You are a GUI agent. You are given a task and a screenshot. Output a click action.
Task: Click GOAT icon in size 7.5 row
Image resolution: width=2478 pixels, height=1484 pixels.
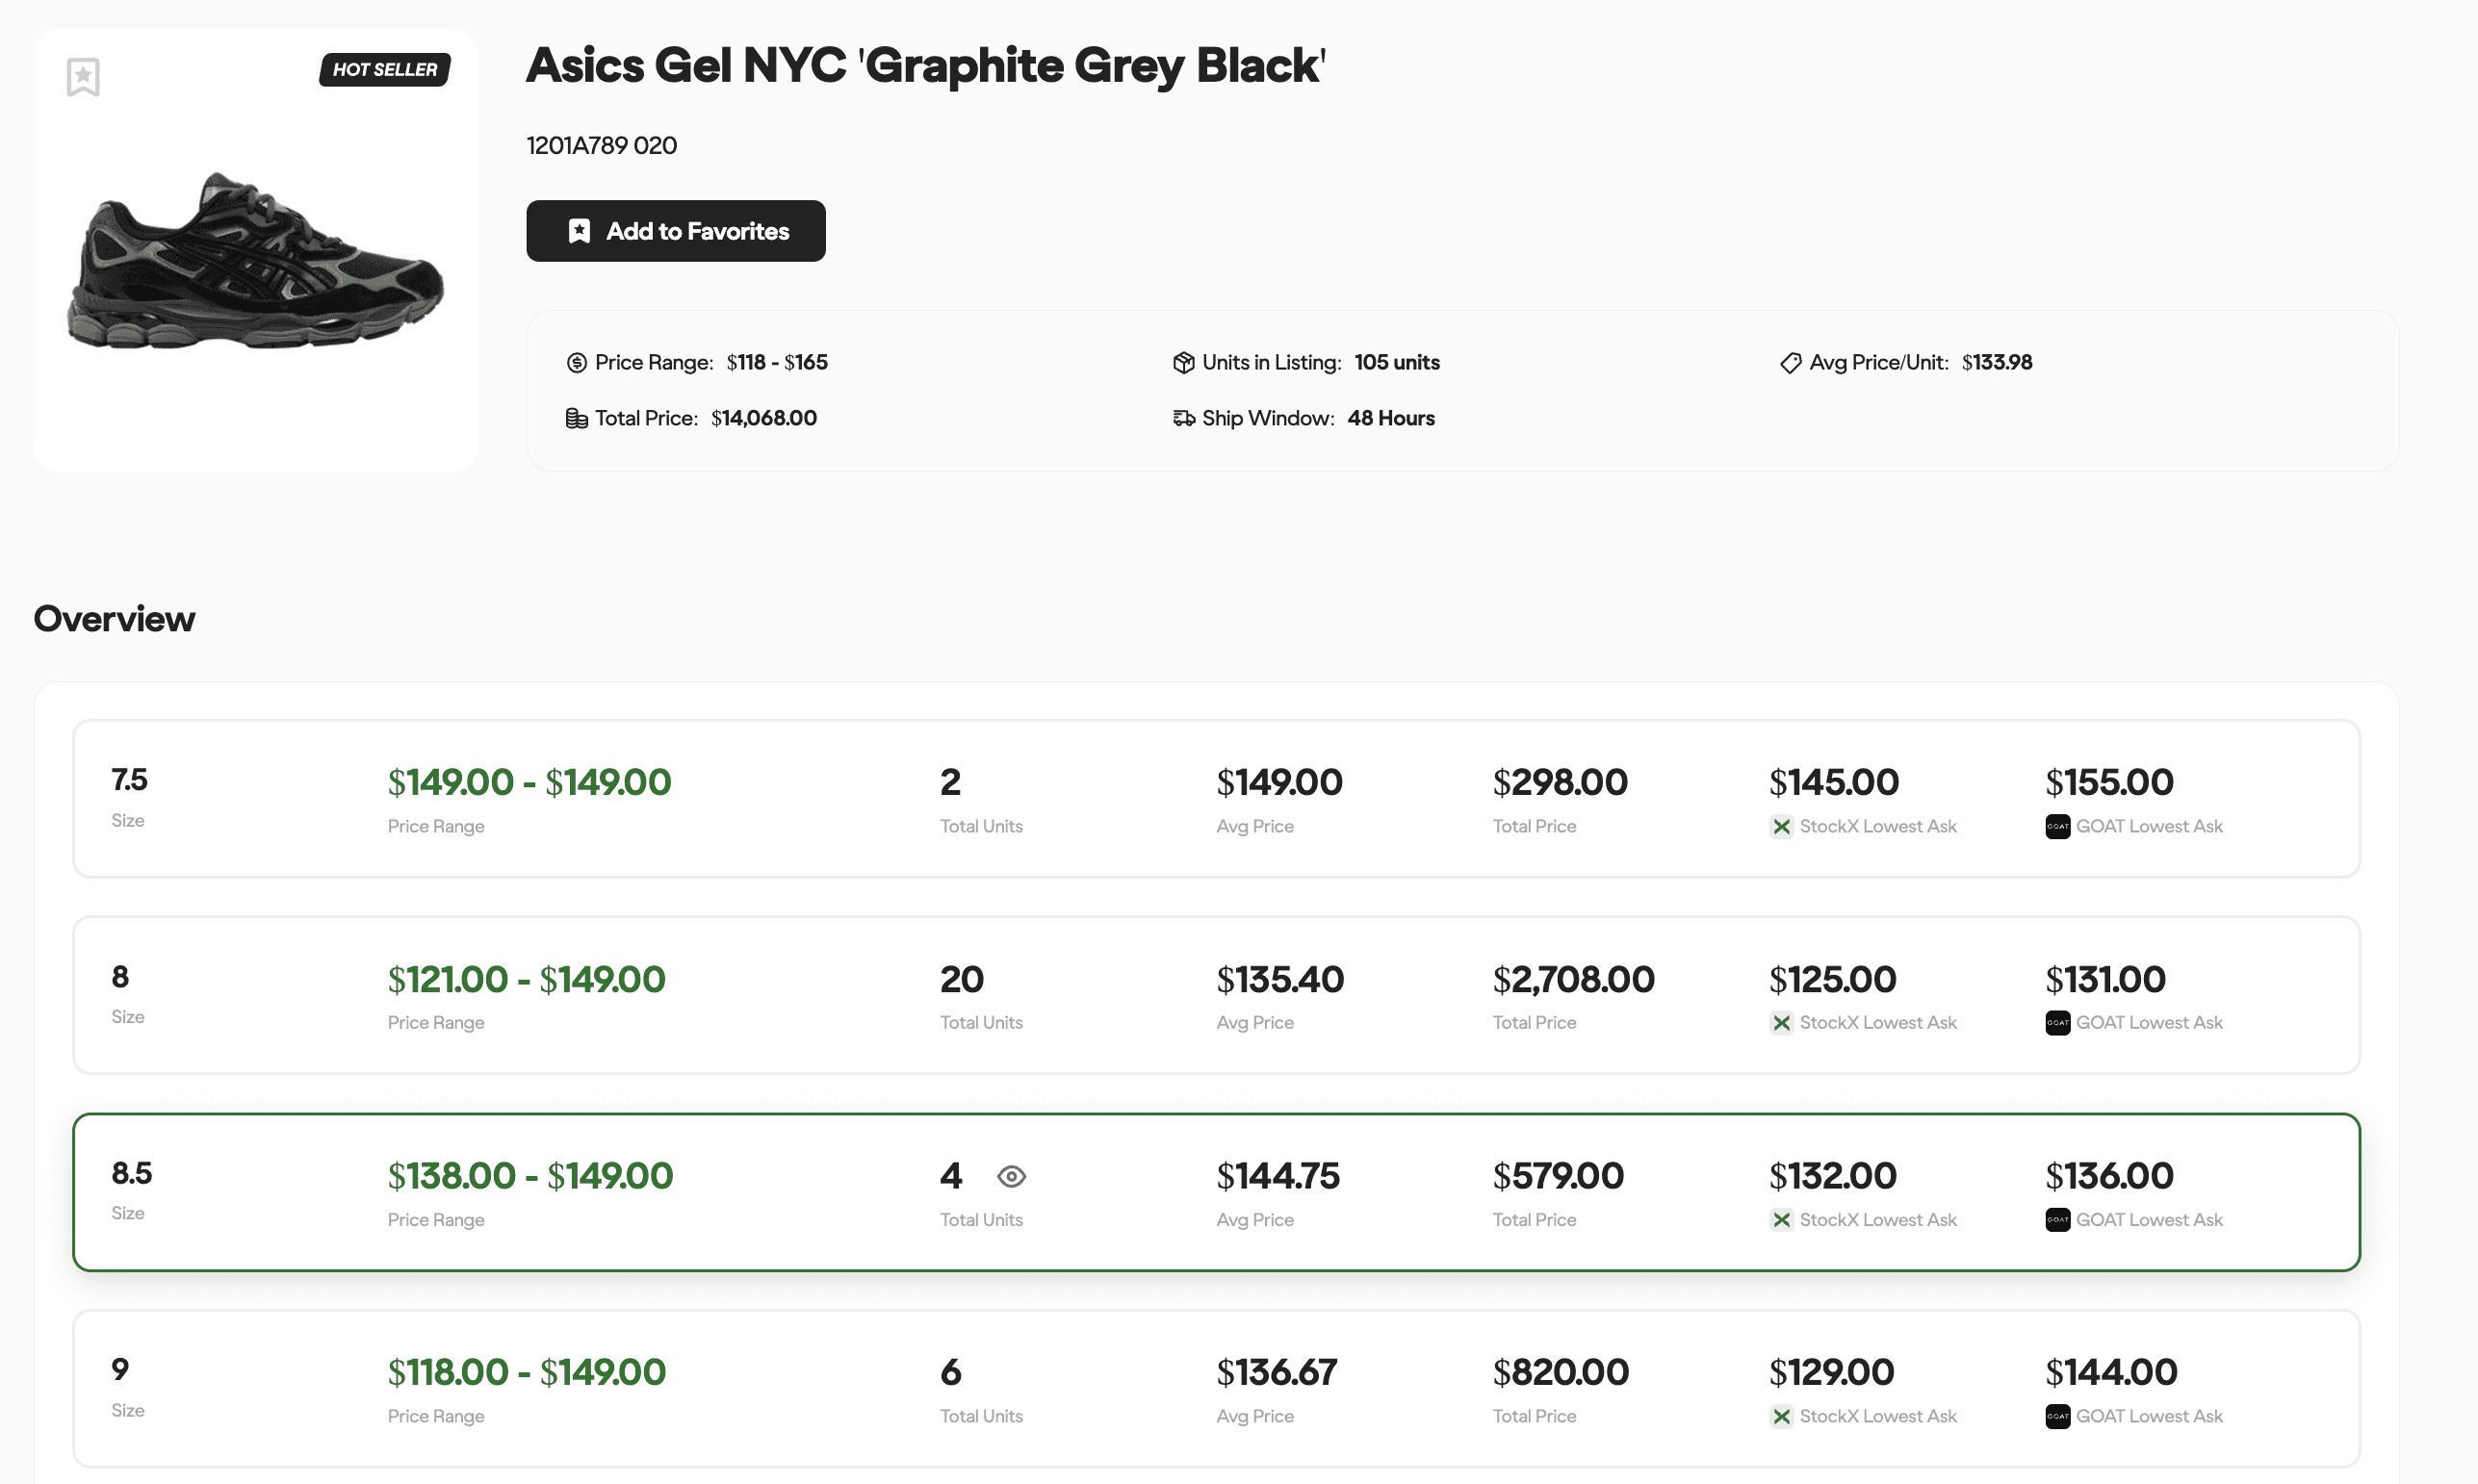[2057, 827]
